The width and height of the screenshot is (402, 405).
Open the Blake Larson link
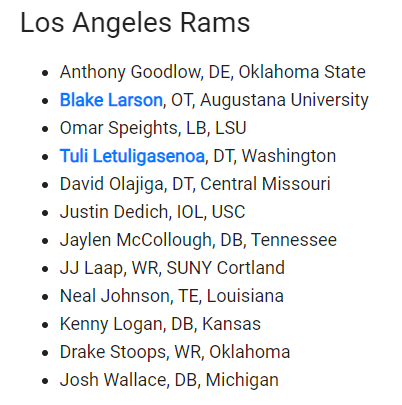point(111,100)
